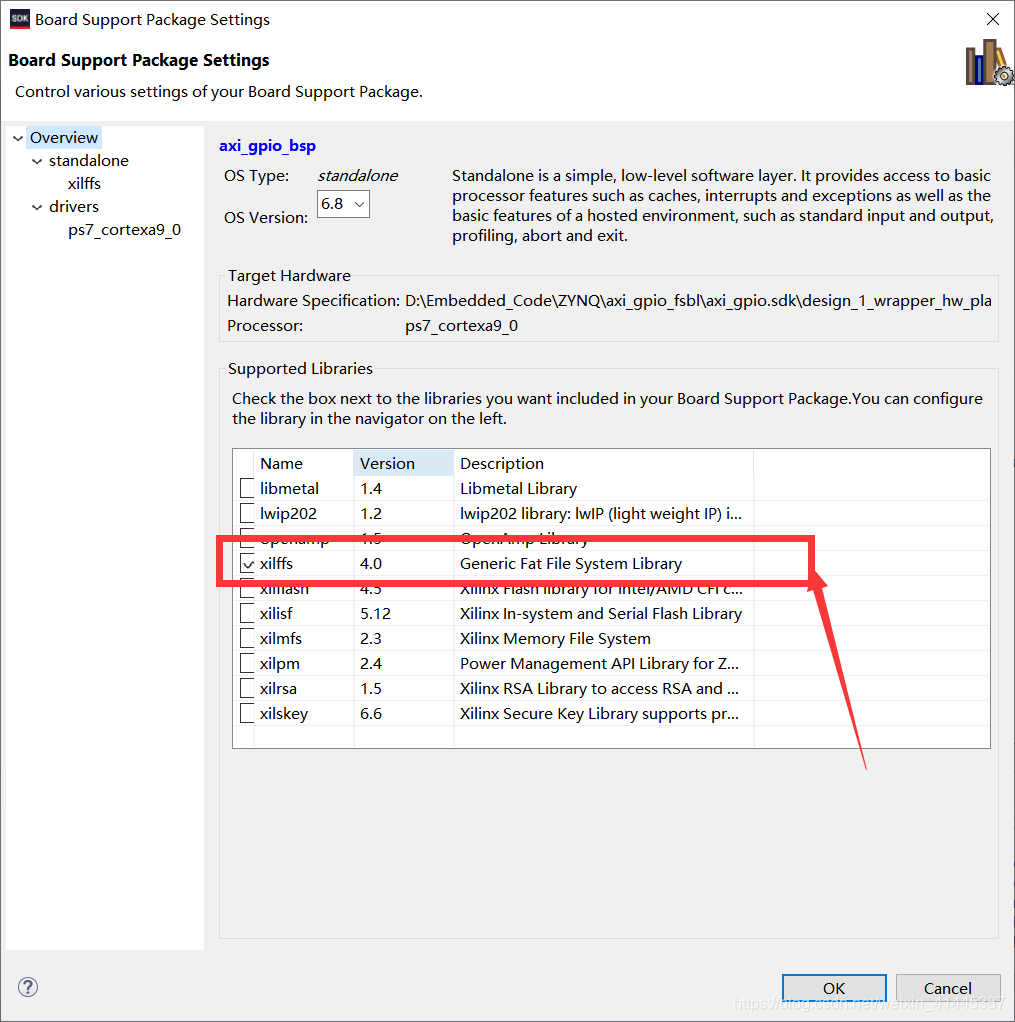Screen dimensions: 1015x1022
Task: Select xilffs in the navigator tree
Action: click(84, 183)
